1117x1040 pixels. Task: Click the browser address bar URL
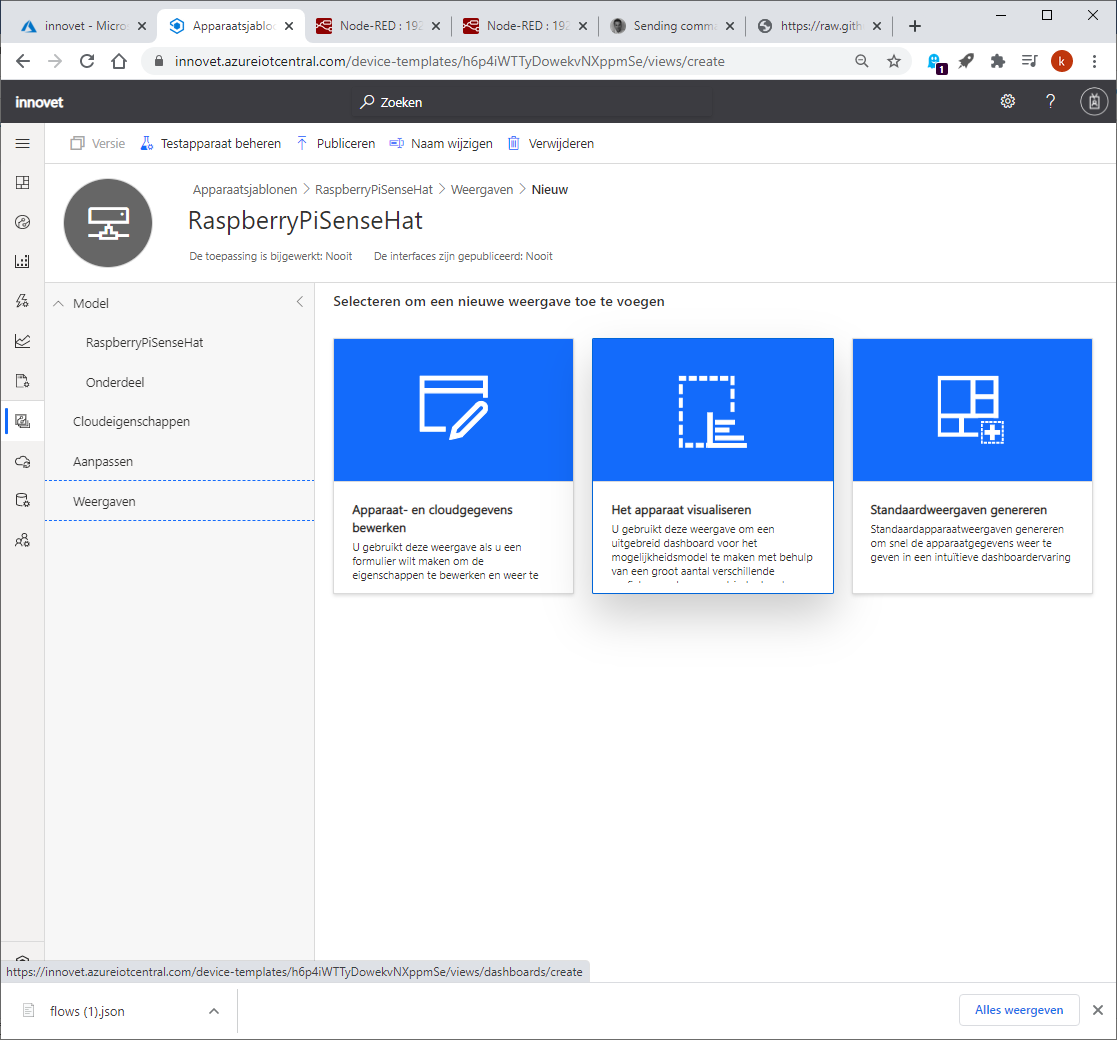coord(450,61)
